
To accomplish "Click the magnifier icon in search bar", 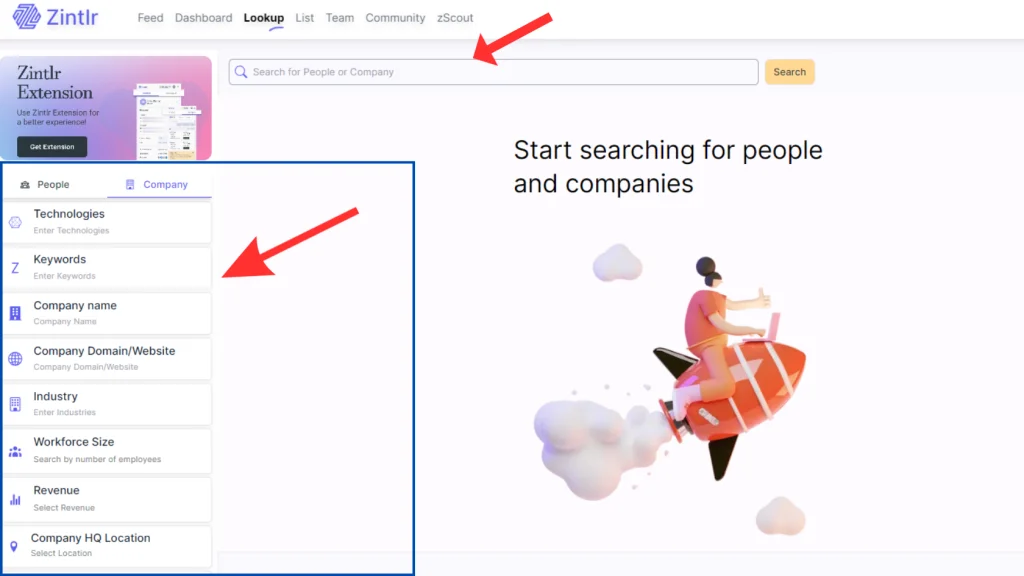I will pyautogui.click(x=241, y=72).
